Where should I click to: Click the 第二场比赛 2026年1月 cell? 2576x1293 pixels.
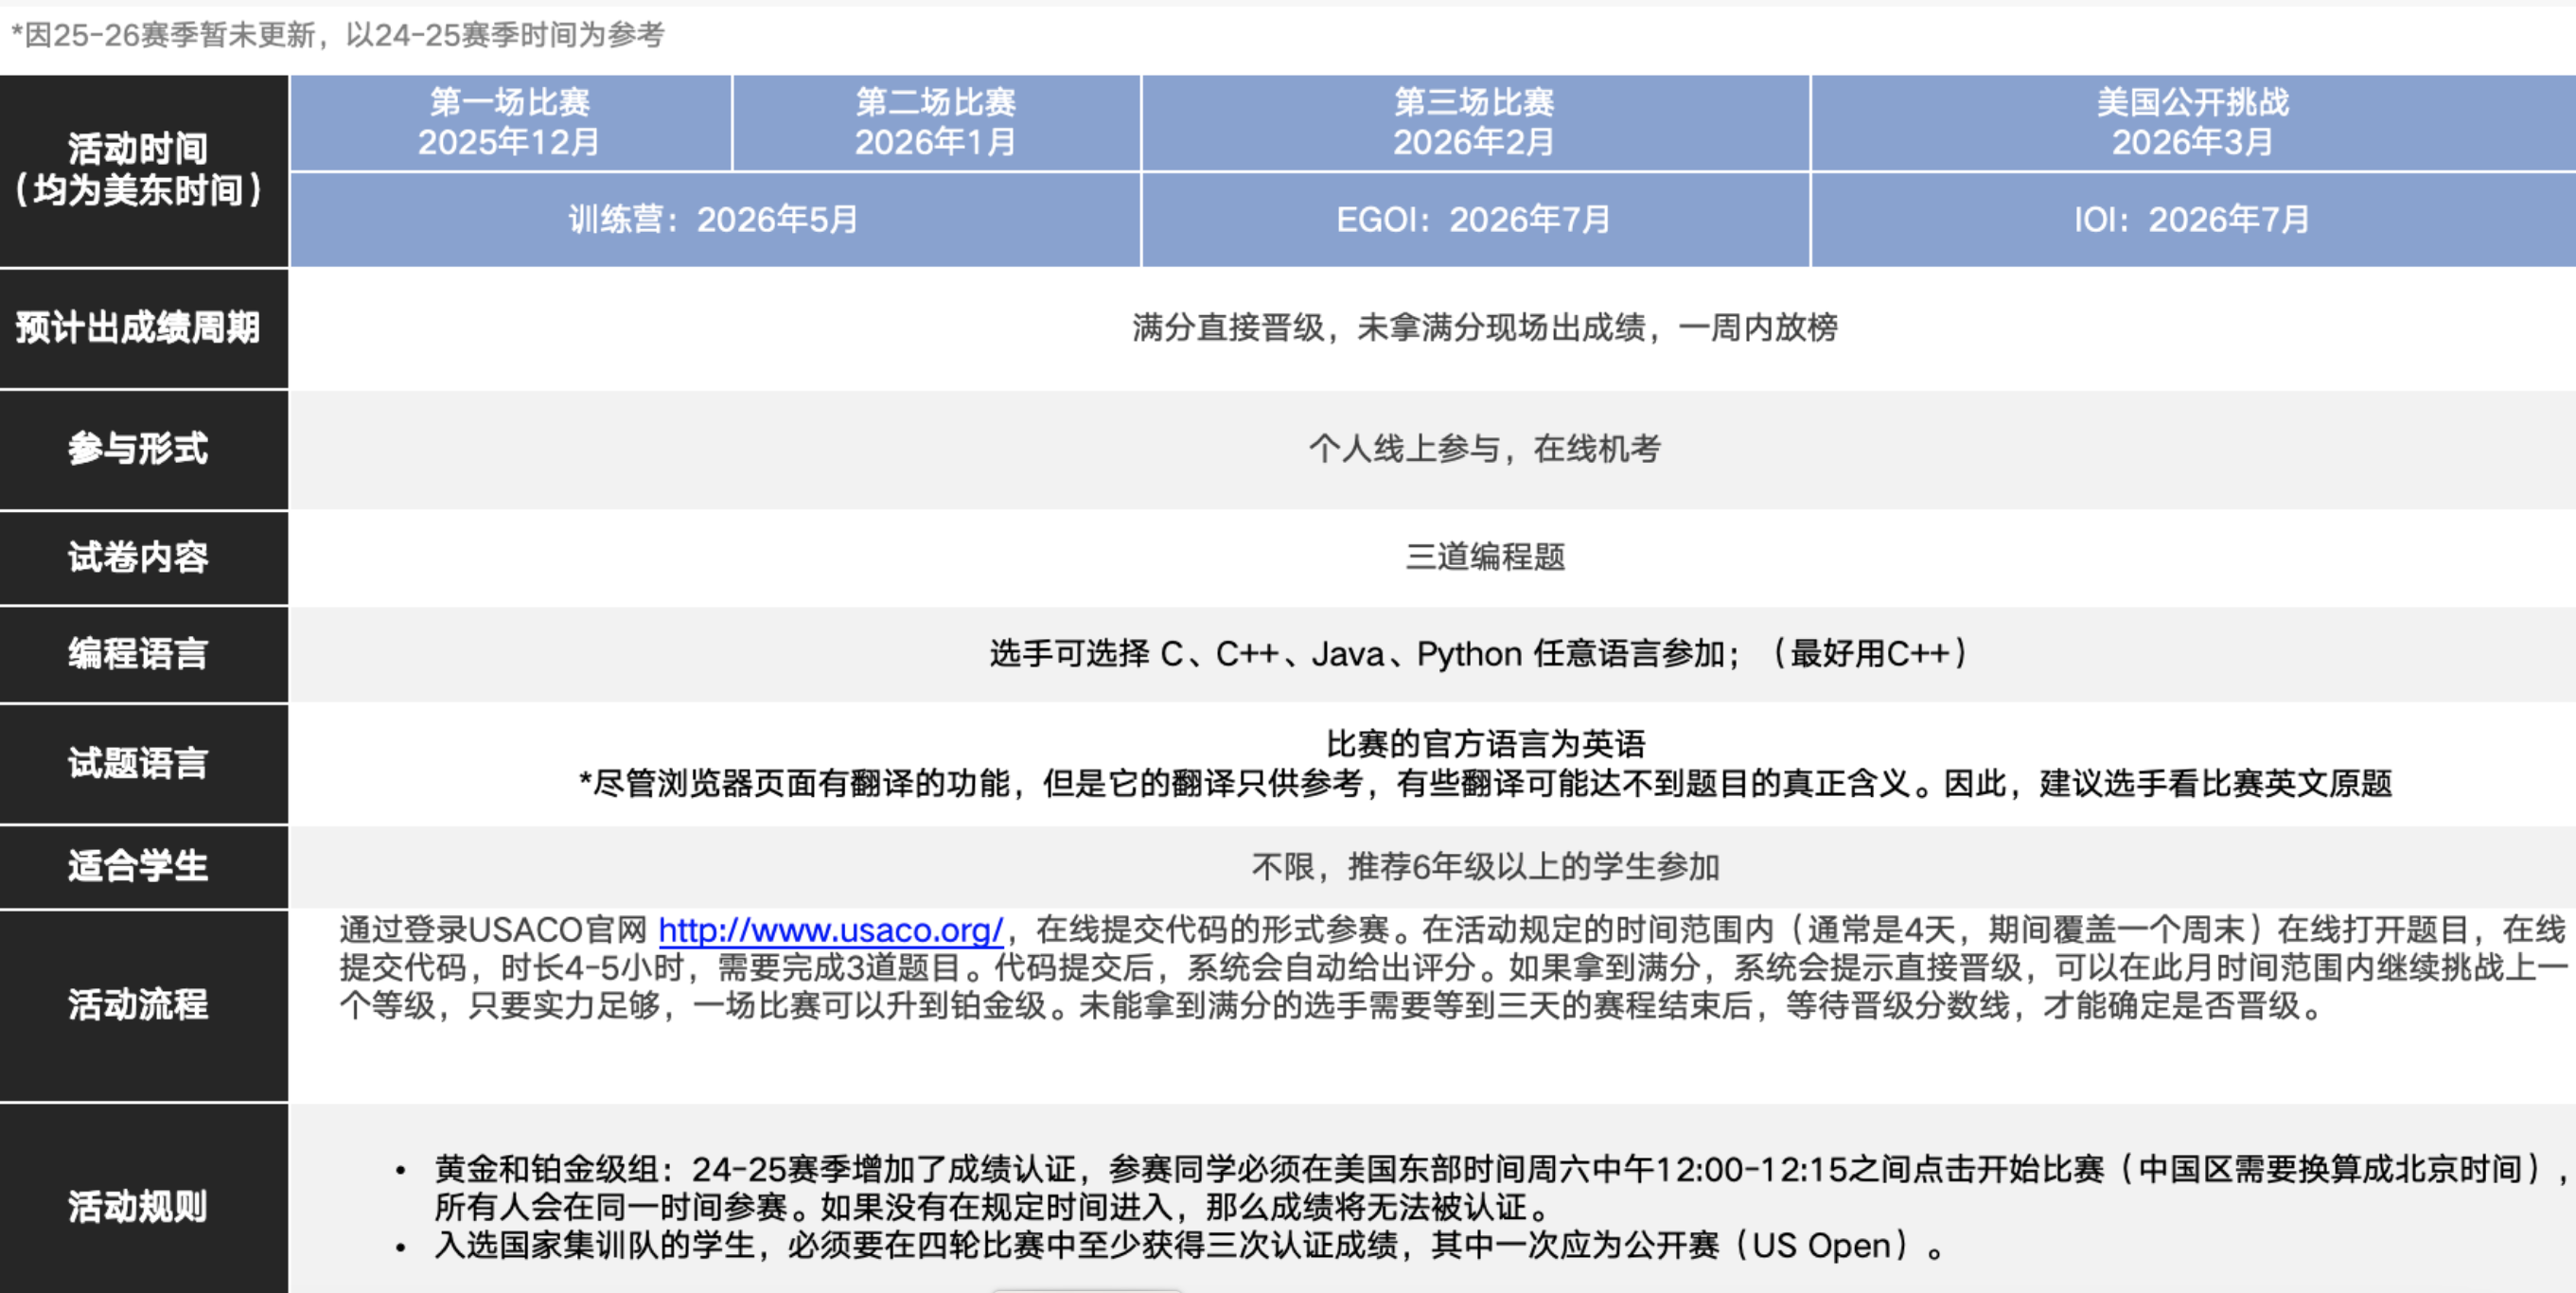point(935,122)
